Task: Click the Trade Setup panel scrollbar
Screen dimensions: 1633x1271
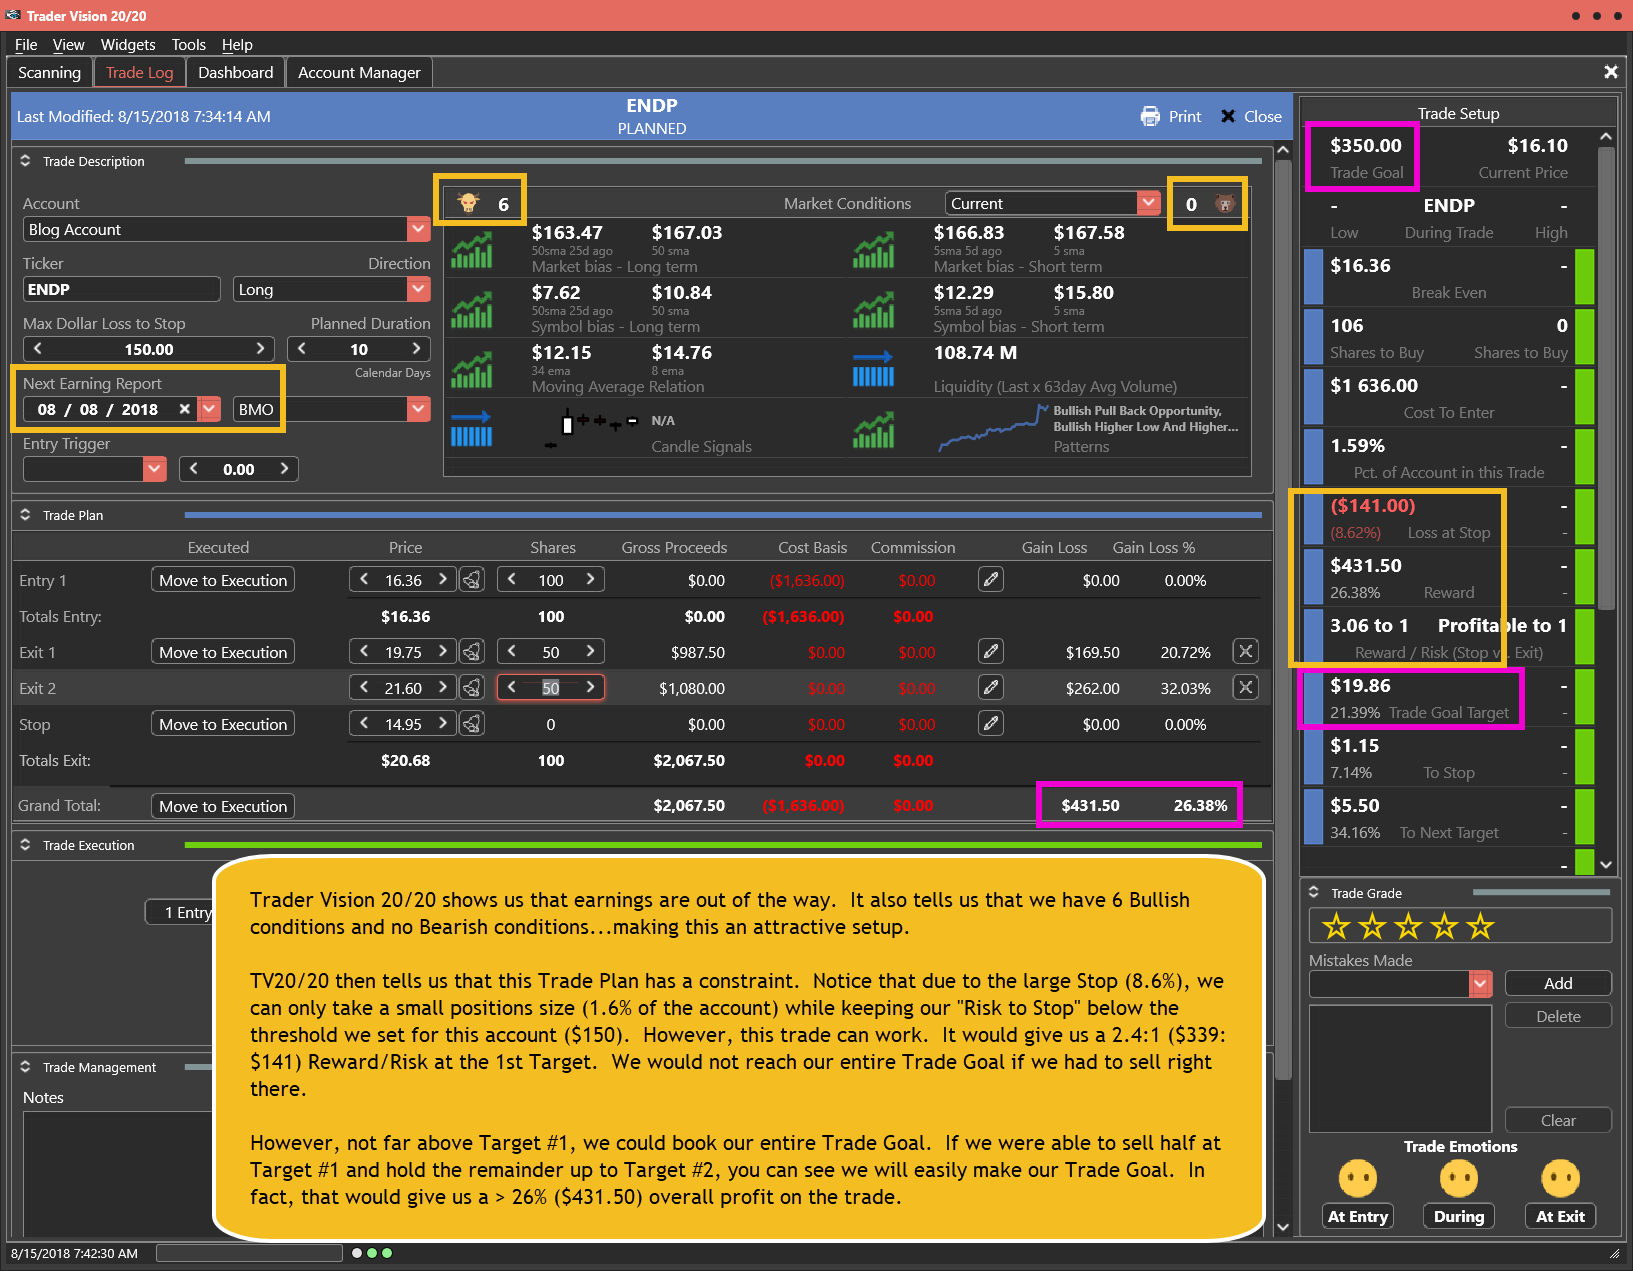Action: pyautogui.click(x=1606, y=378)
